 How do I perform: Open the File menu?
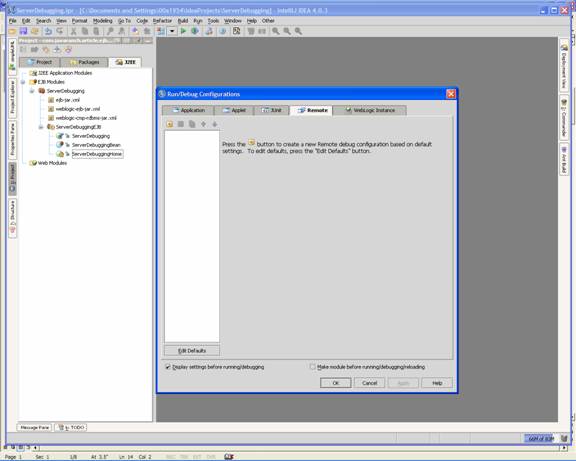click(12, 21)
